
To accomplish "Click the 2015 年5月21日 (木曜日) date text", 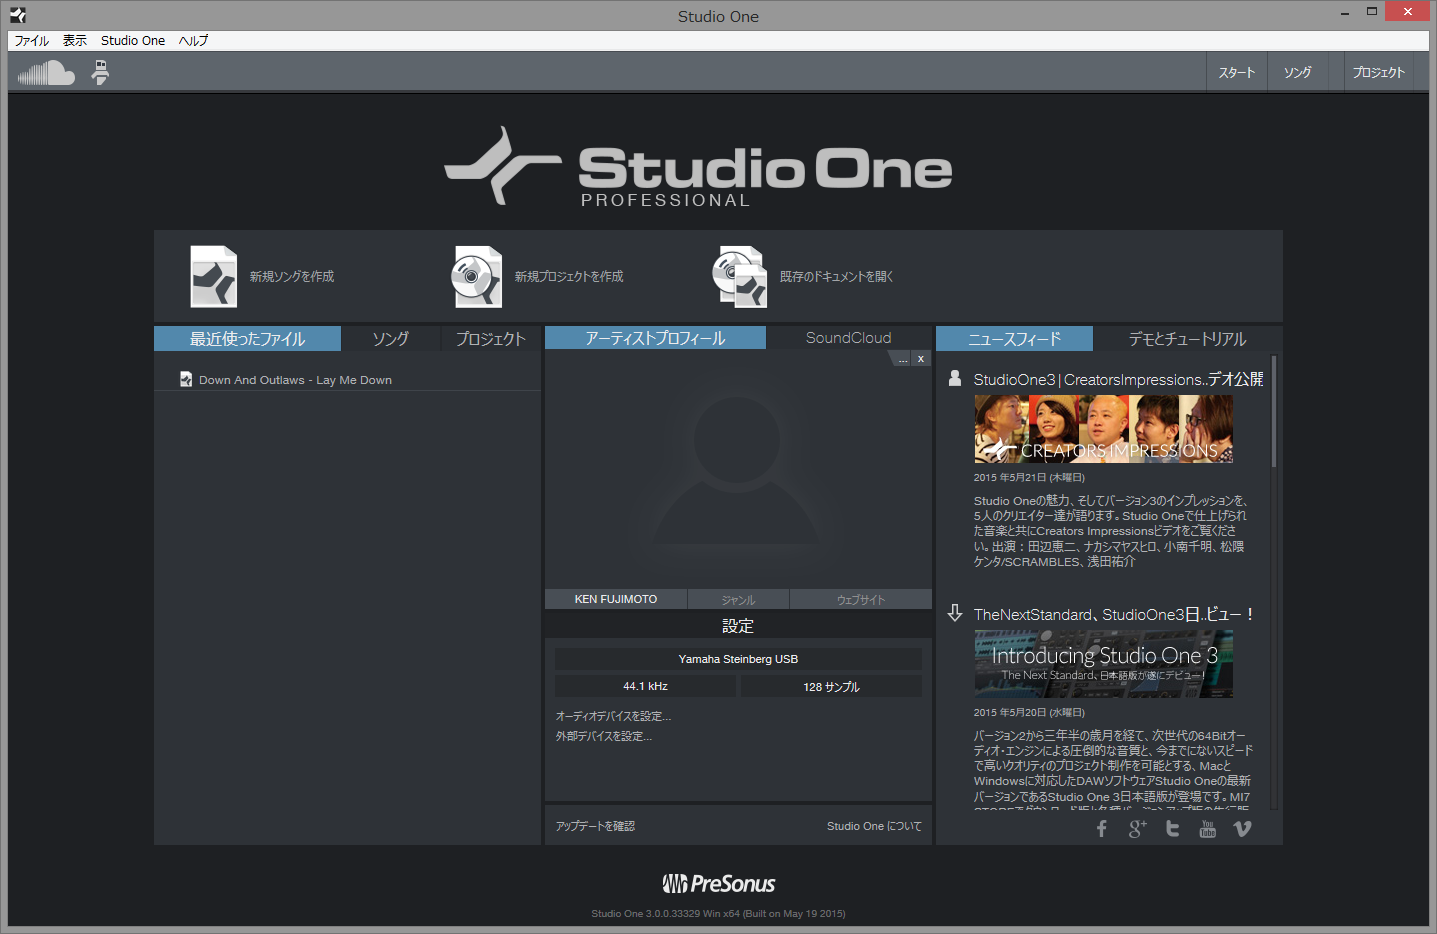I will (x=1029, y=477).
